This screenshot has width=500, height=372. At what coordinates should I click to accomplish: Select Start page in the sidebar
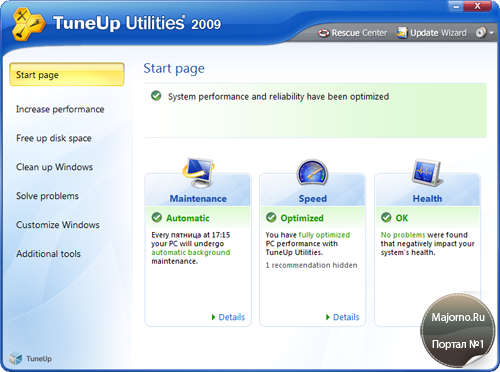pos(67,74)
